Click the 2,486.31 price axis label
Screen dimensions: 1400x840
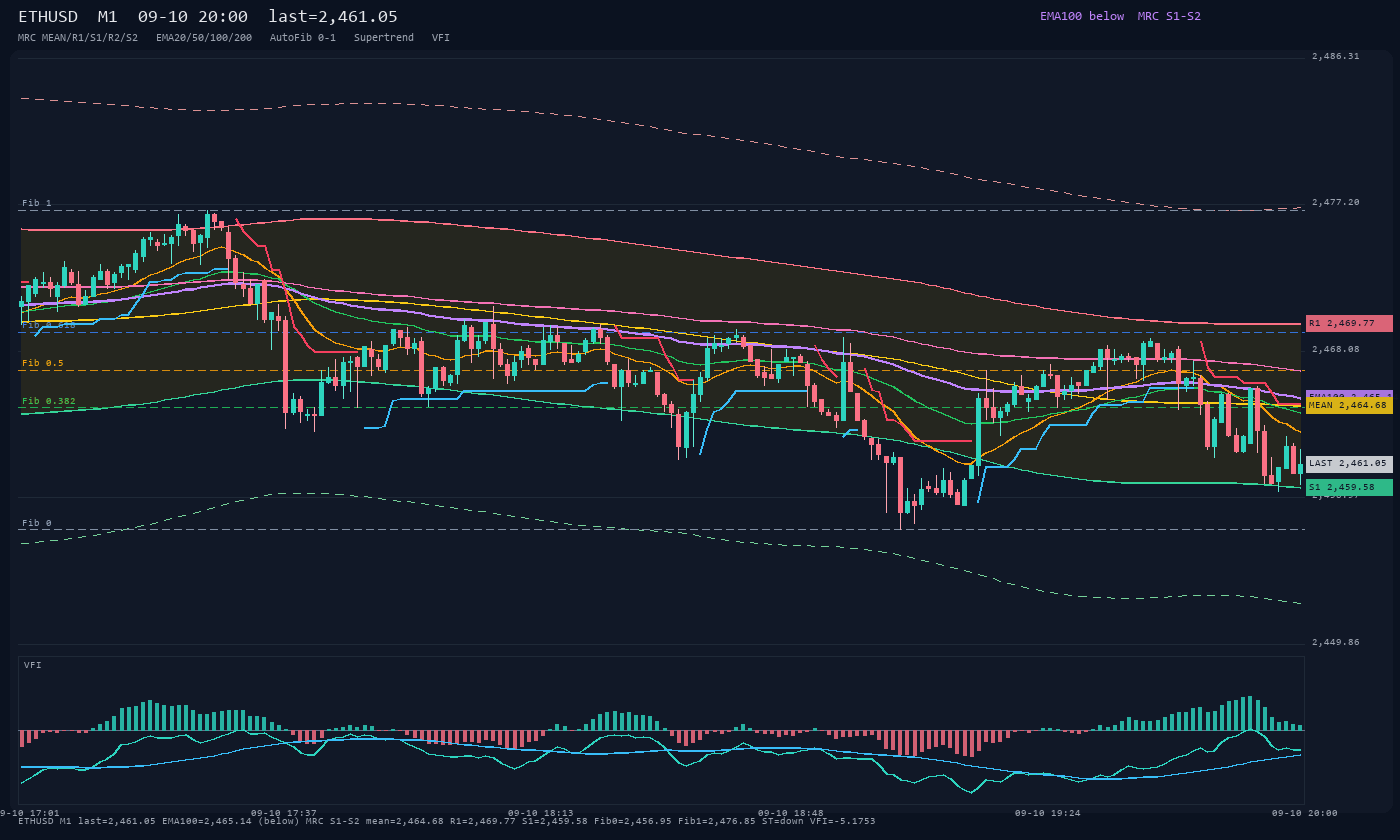[x=1336, y=56]
